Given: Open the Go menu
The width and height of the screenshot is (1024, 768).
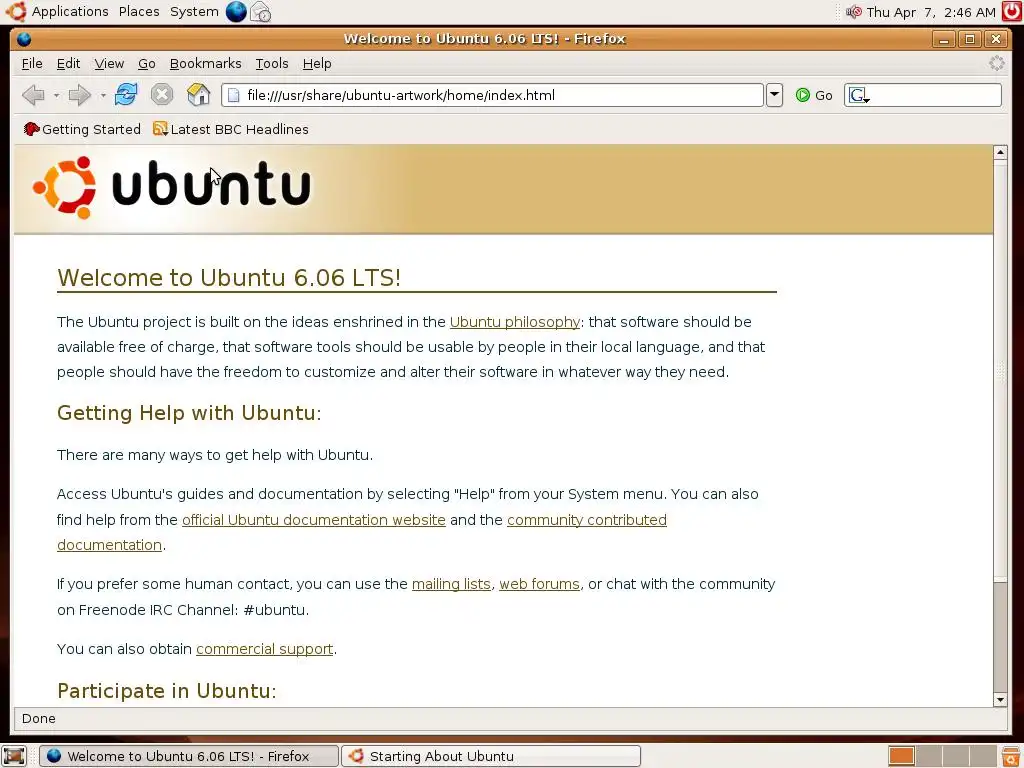Looking at the screenshot, I should tap(146, 63).
